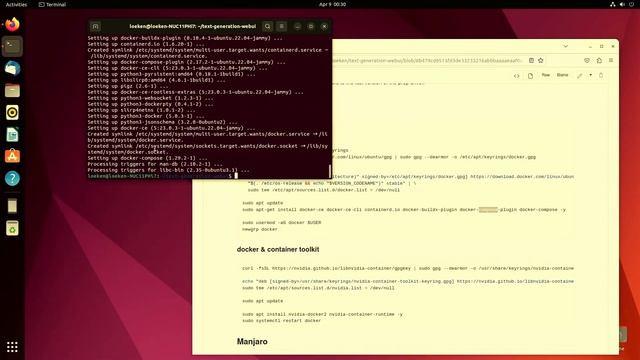The image size is (640, 360).
Task: Launch Thunderbird mail from the dock
Action: (12, 68)
